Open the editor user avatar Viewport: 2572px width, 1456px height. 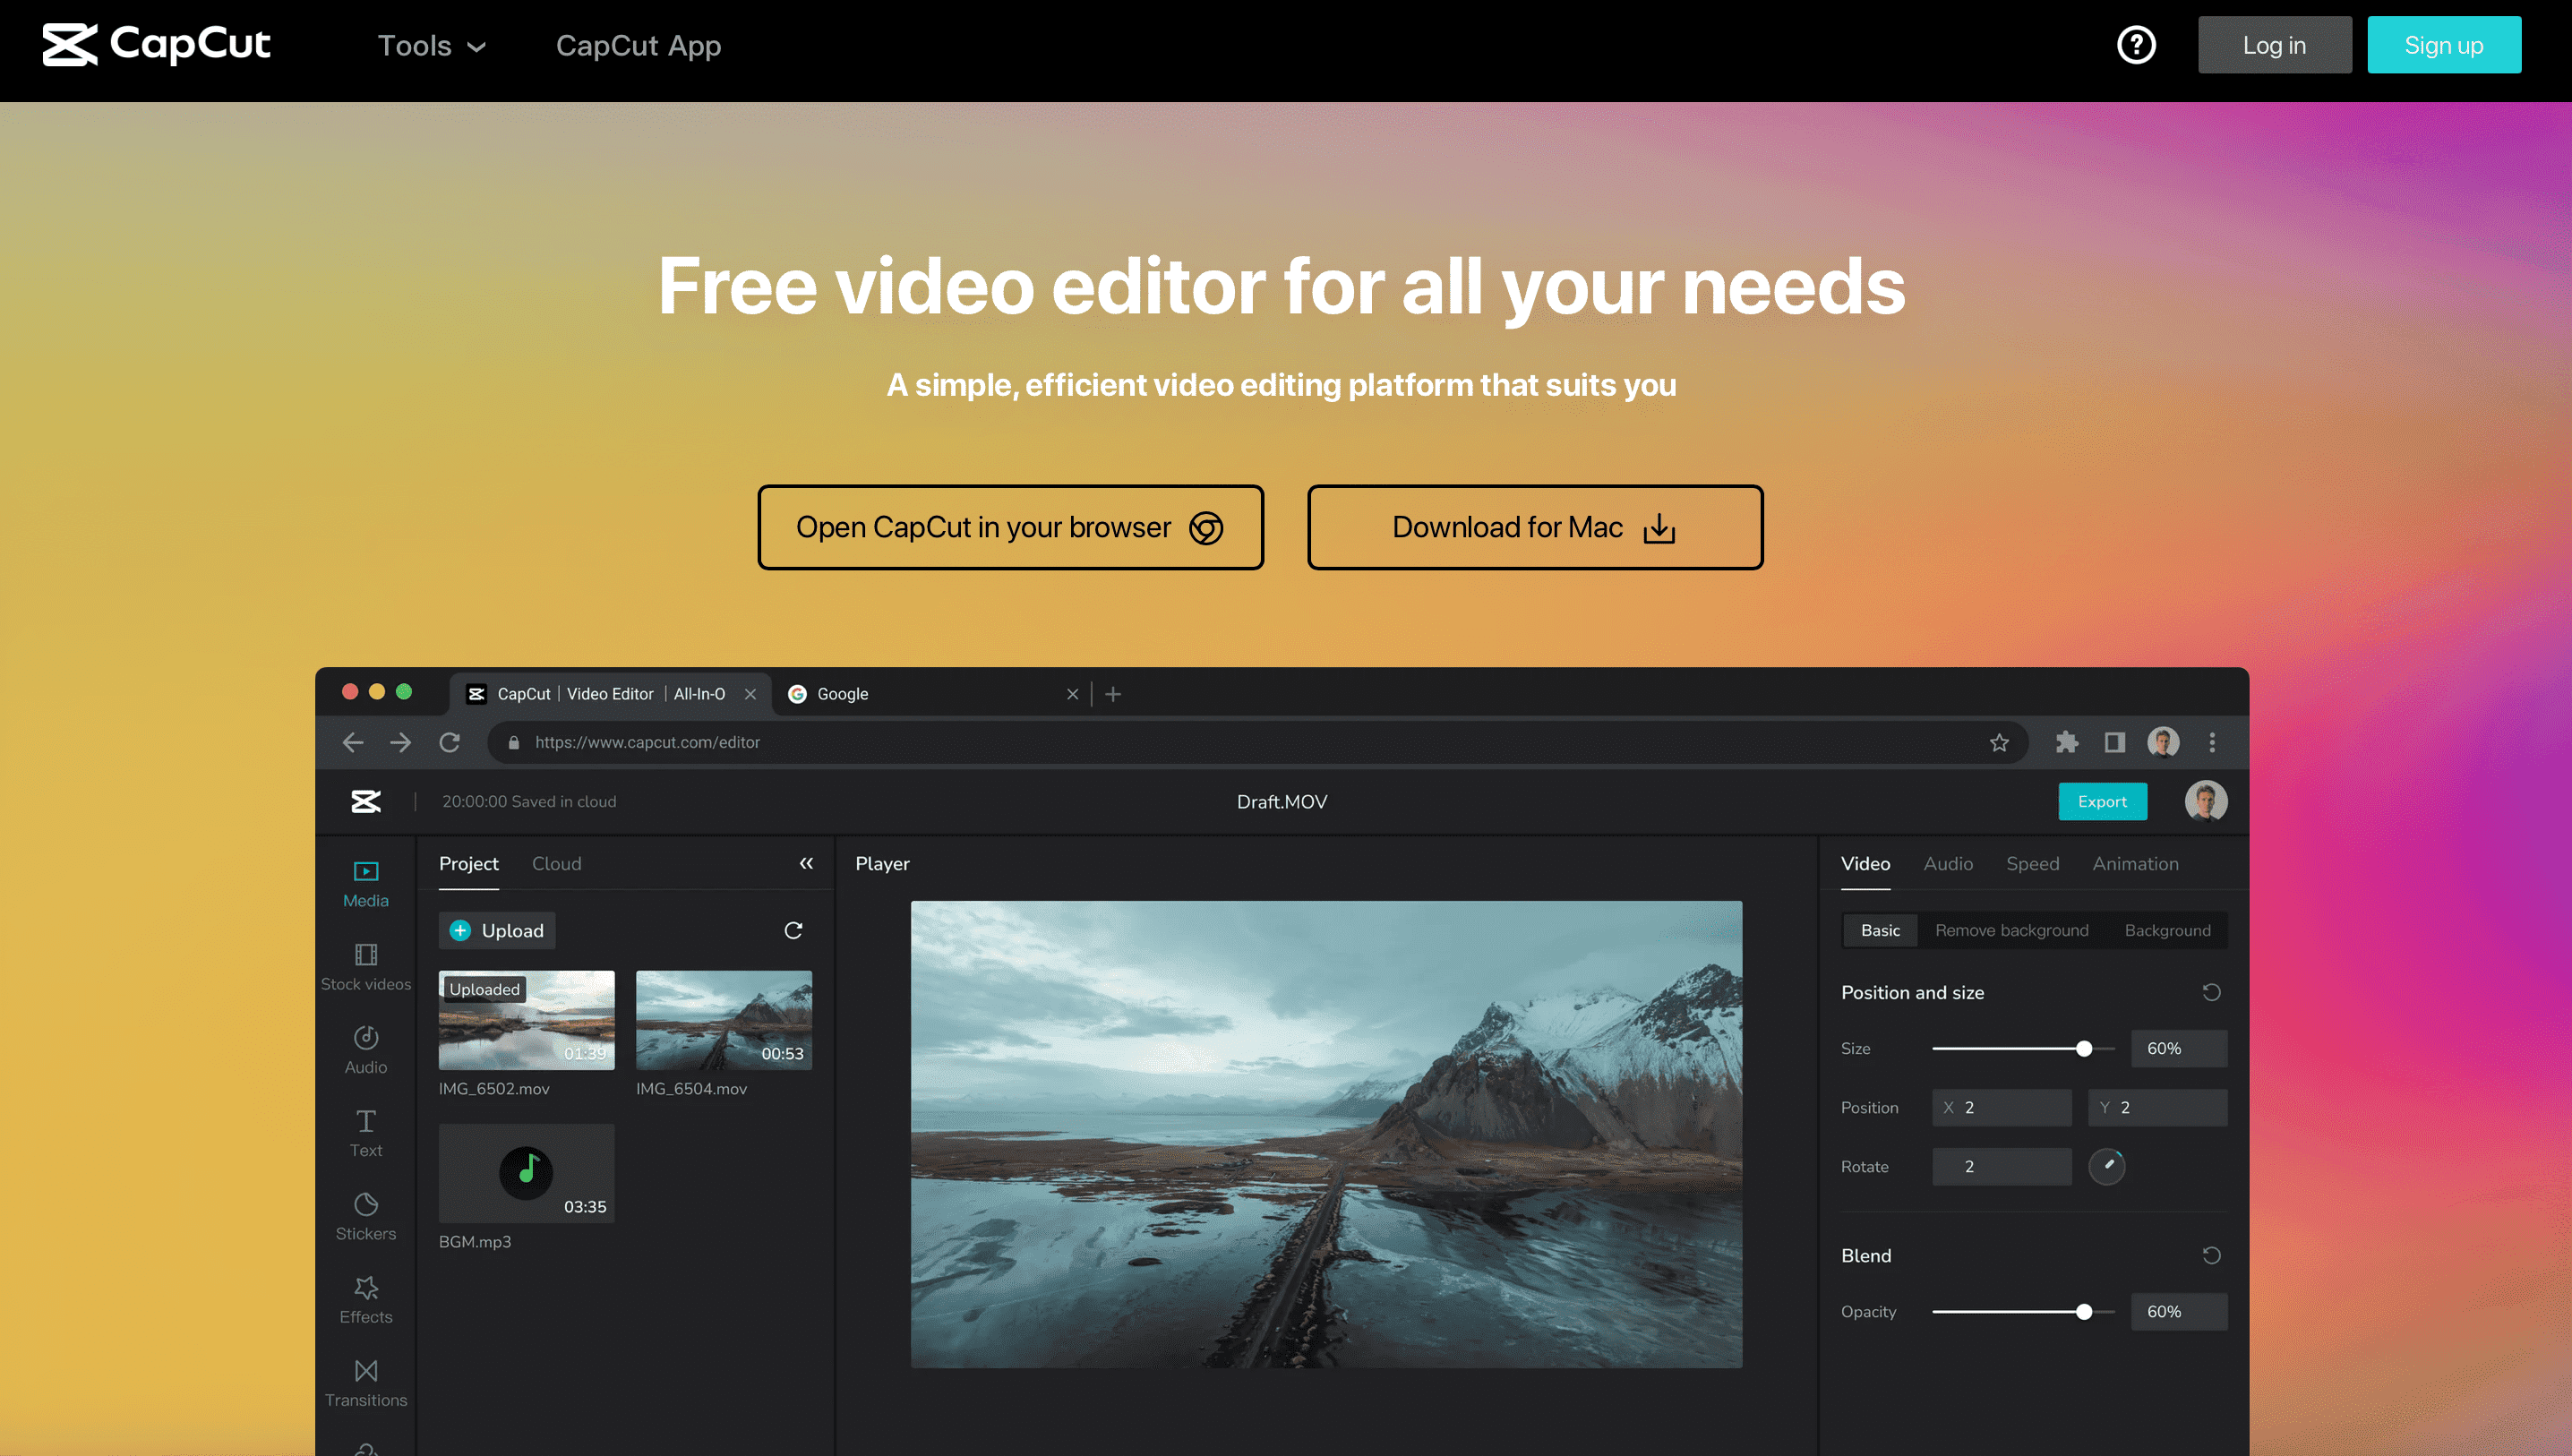point(2205,801)
